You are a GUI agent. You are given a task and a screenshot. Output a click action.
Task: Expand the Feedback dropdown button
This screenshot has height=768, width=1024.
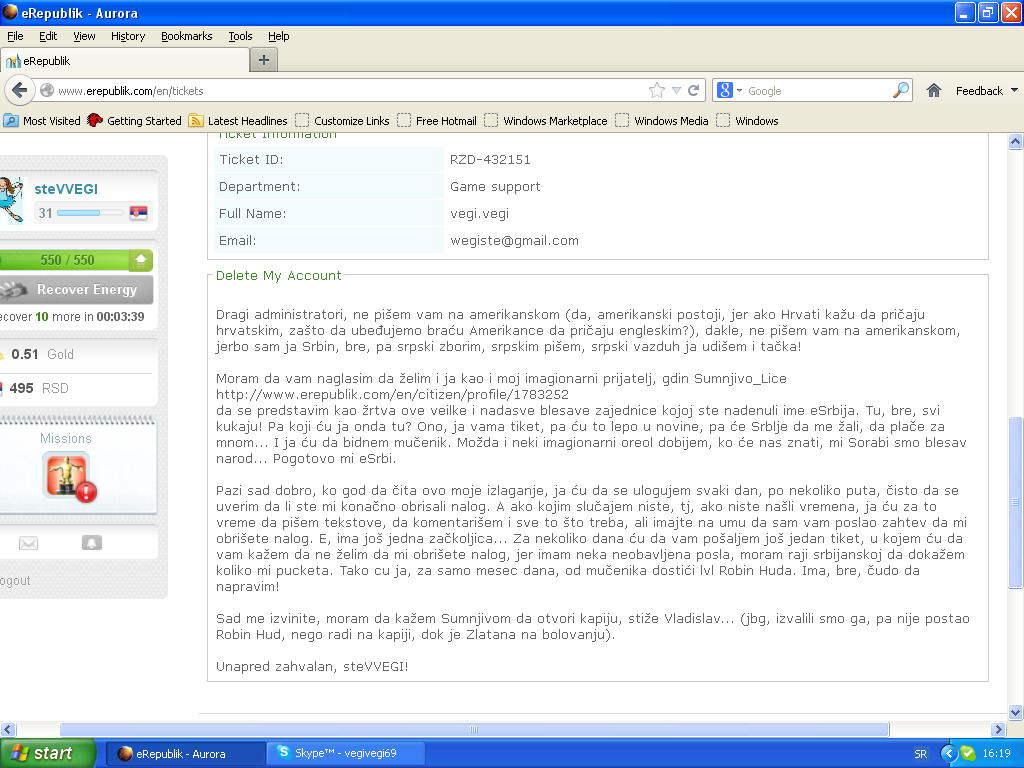(986, 90)
